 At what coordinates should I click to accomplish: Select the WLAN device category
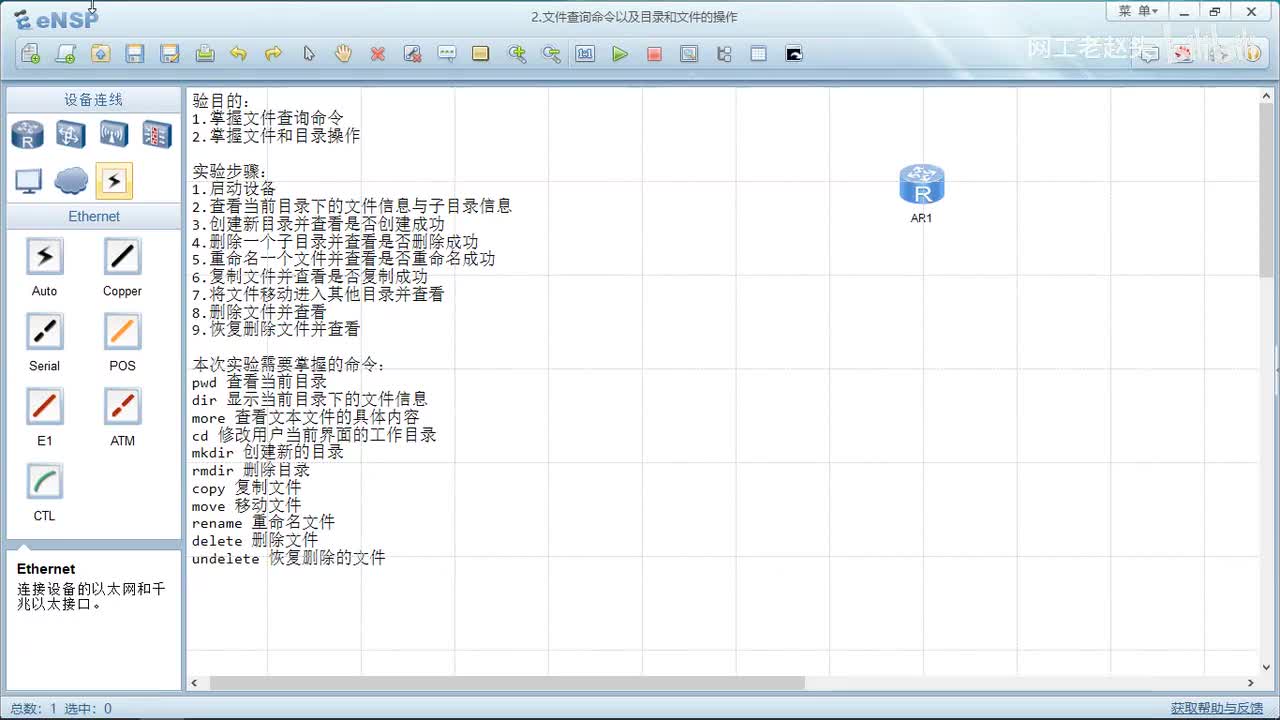coord(114,134)
